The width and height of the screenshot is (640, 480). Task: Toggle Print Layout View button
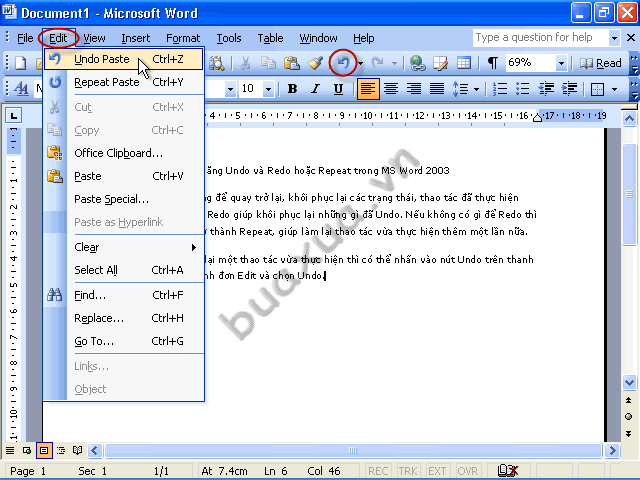44,451
